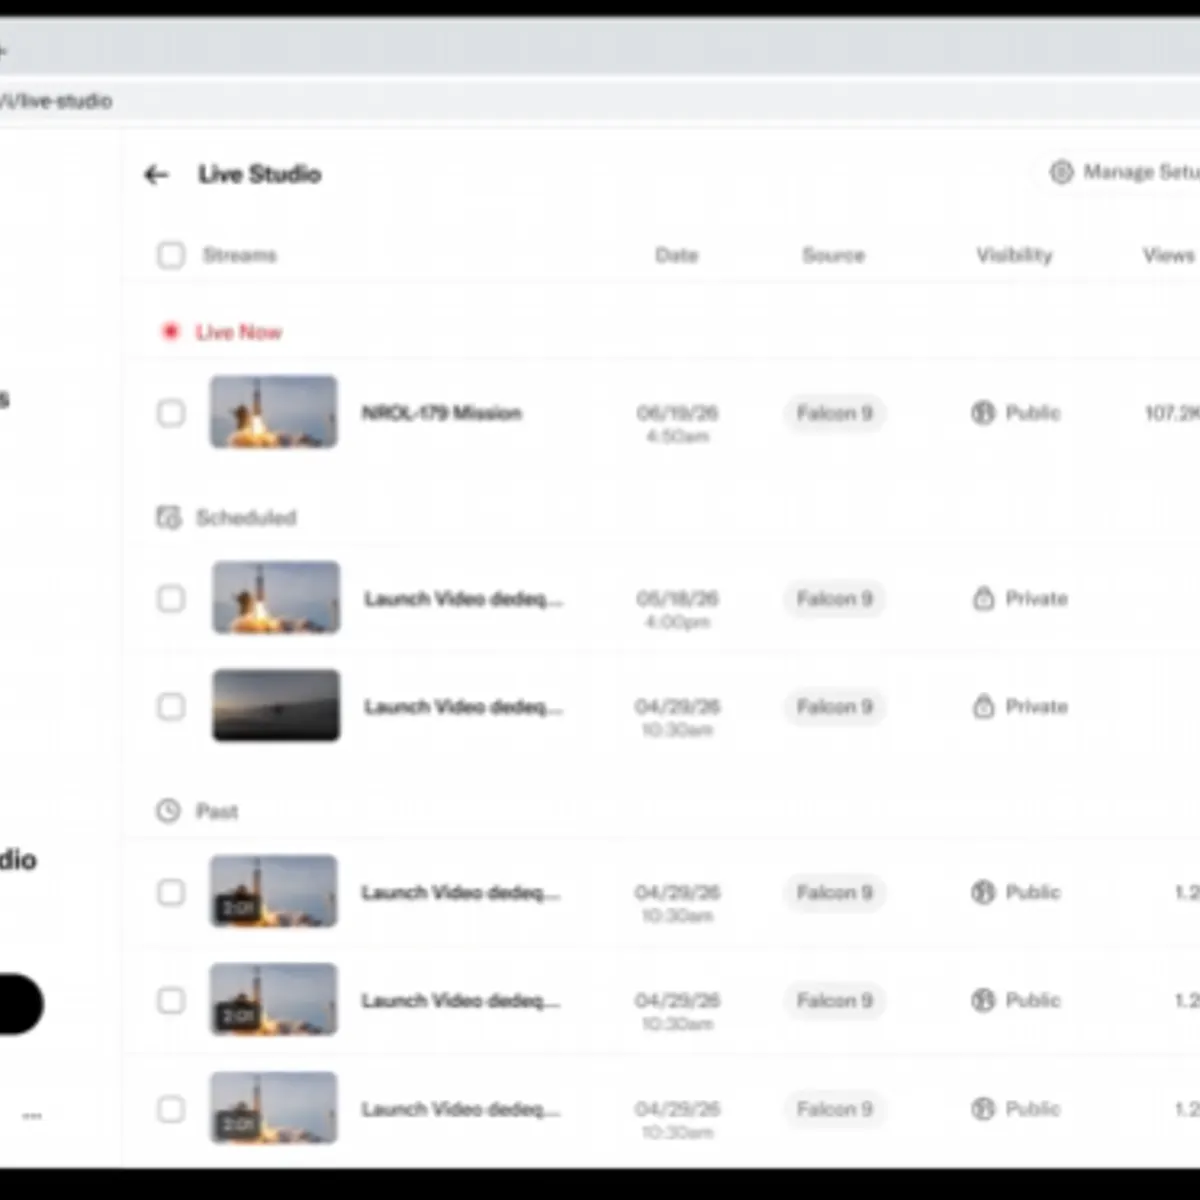The image size is (1200, 1200).
Task: Focus the browser address bar showing live-studio
Action: (x=600, y=100)
